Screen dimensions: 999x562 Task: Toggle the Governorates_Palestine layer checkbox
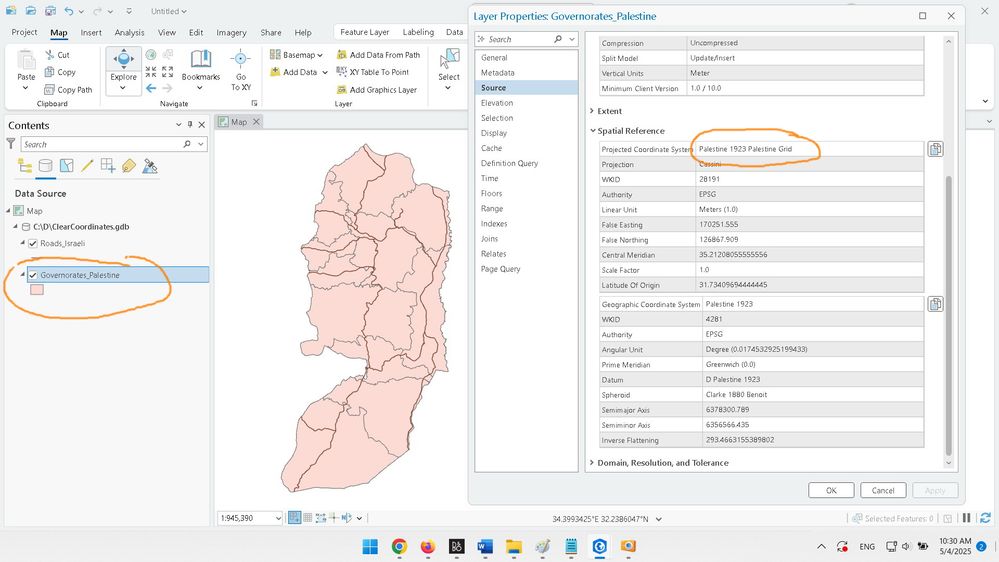(33, 275)
